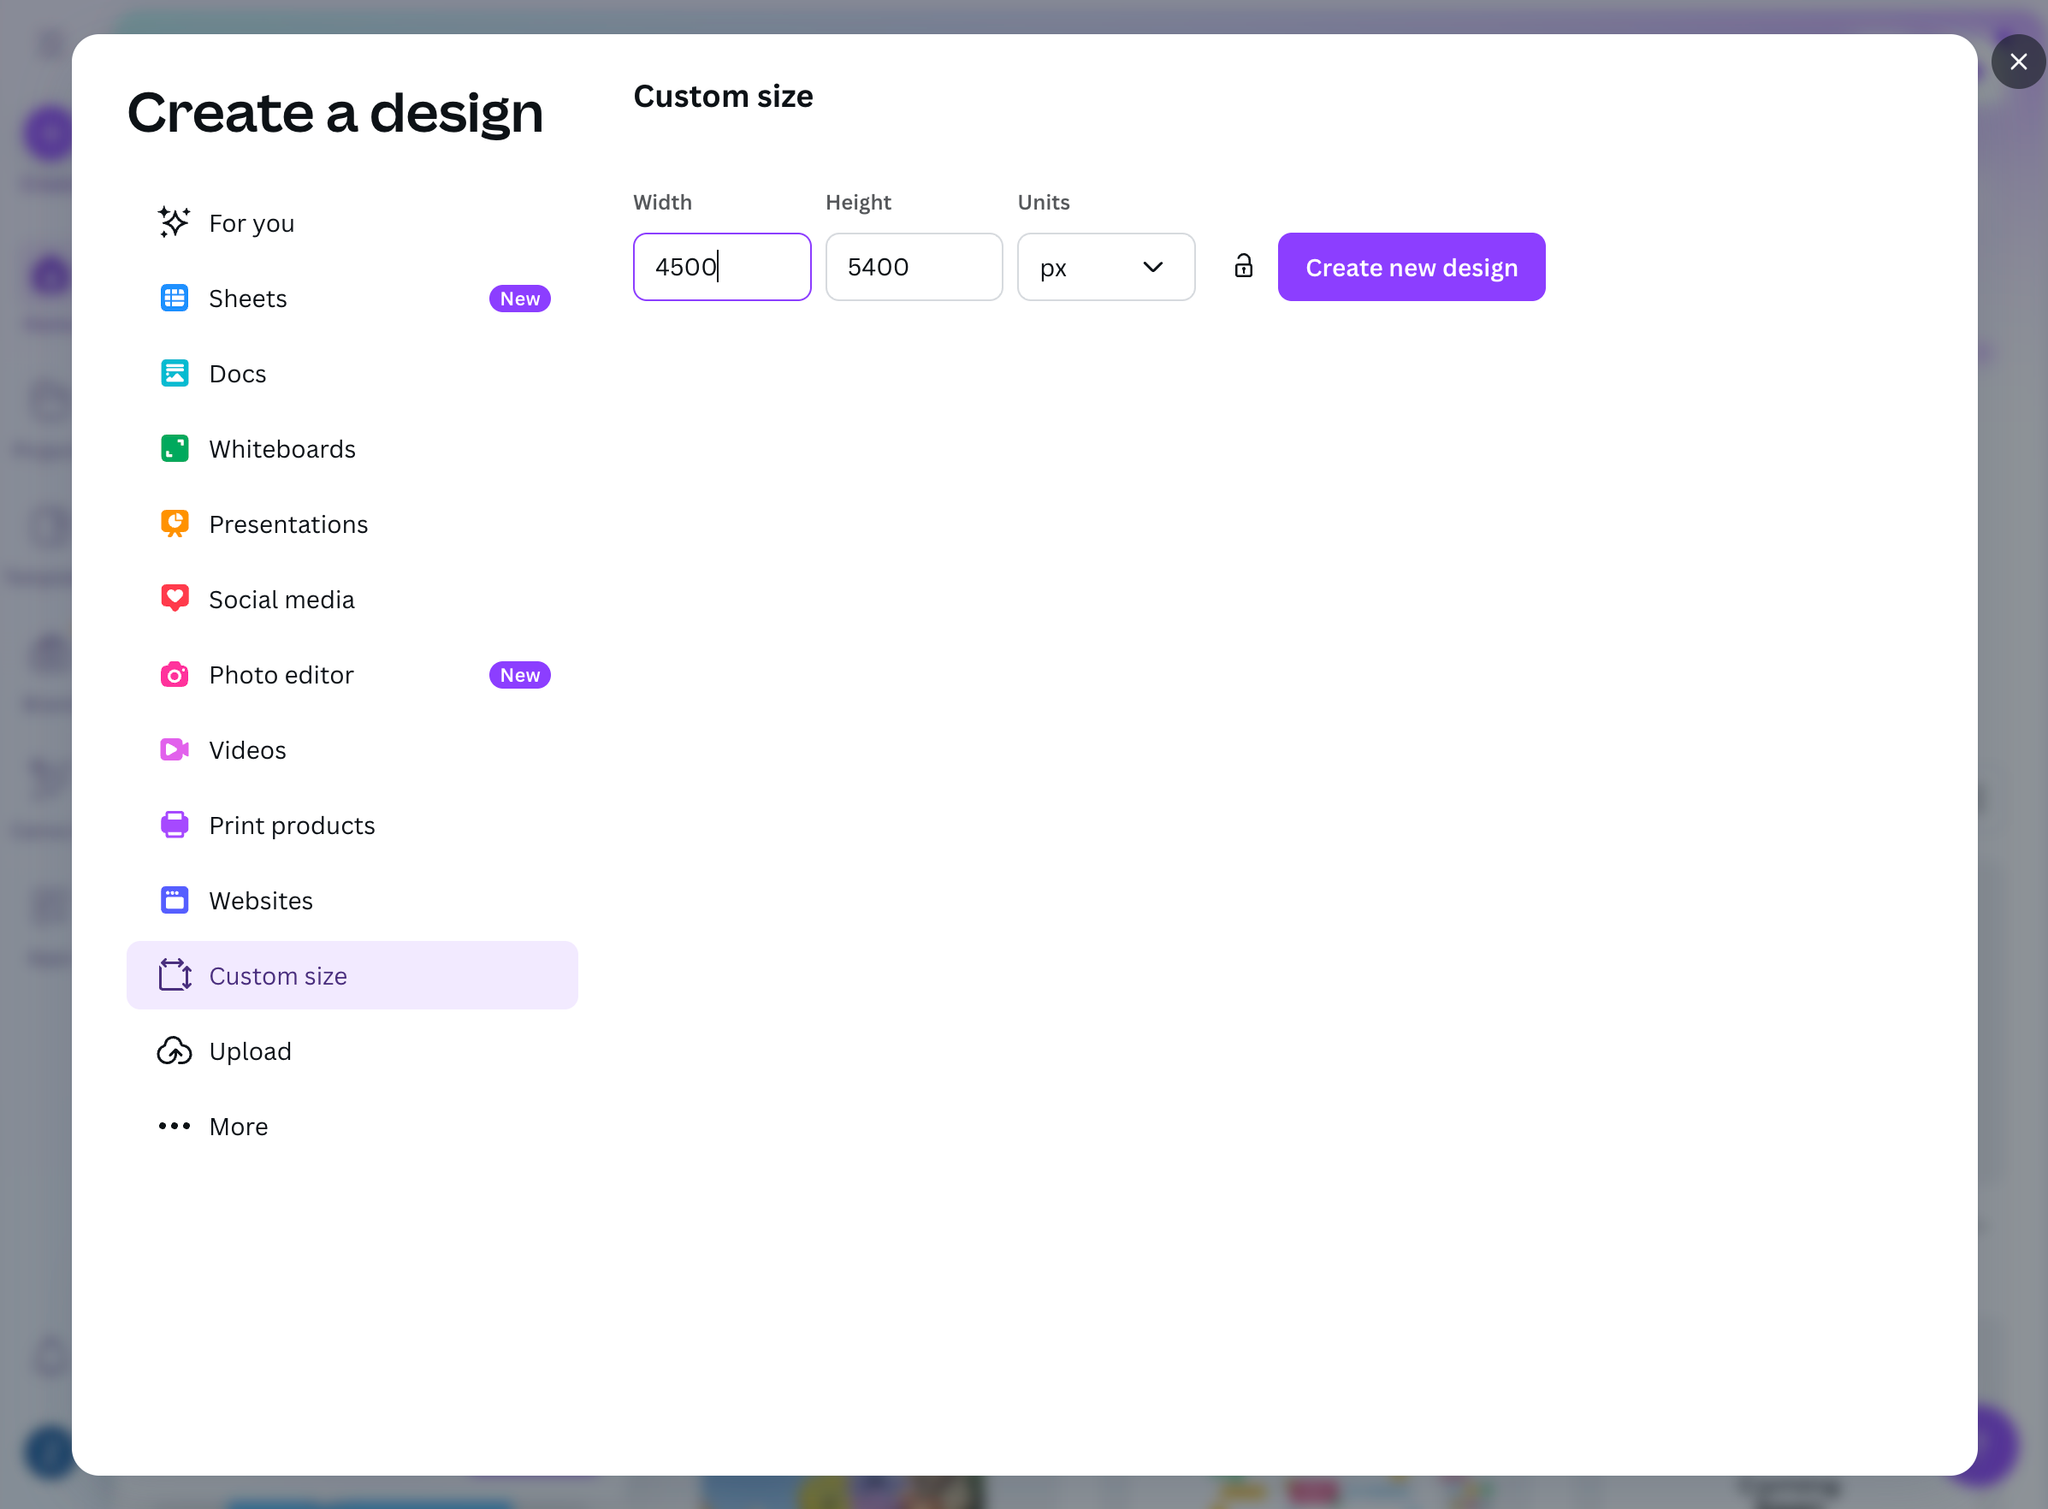The image size is (2048, 1509).
Task: Focus the Height input field
Action: [x=914, y=267]
